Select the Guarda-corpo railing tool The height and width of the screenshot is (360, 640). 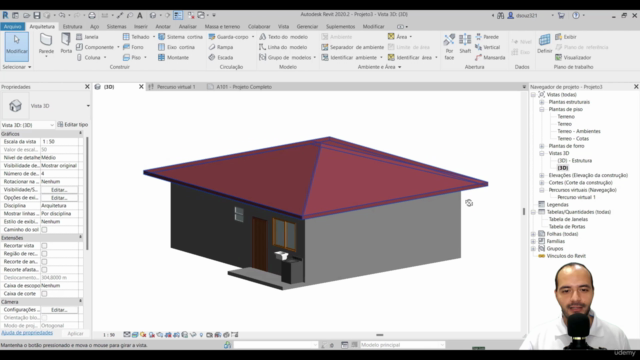229,37
